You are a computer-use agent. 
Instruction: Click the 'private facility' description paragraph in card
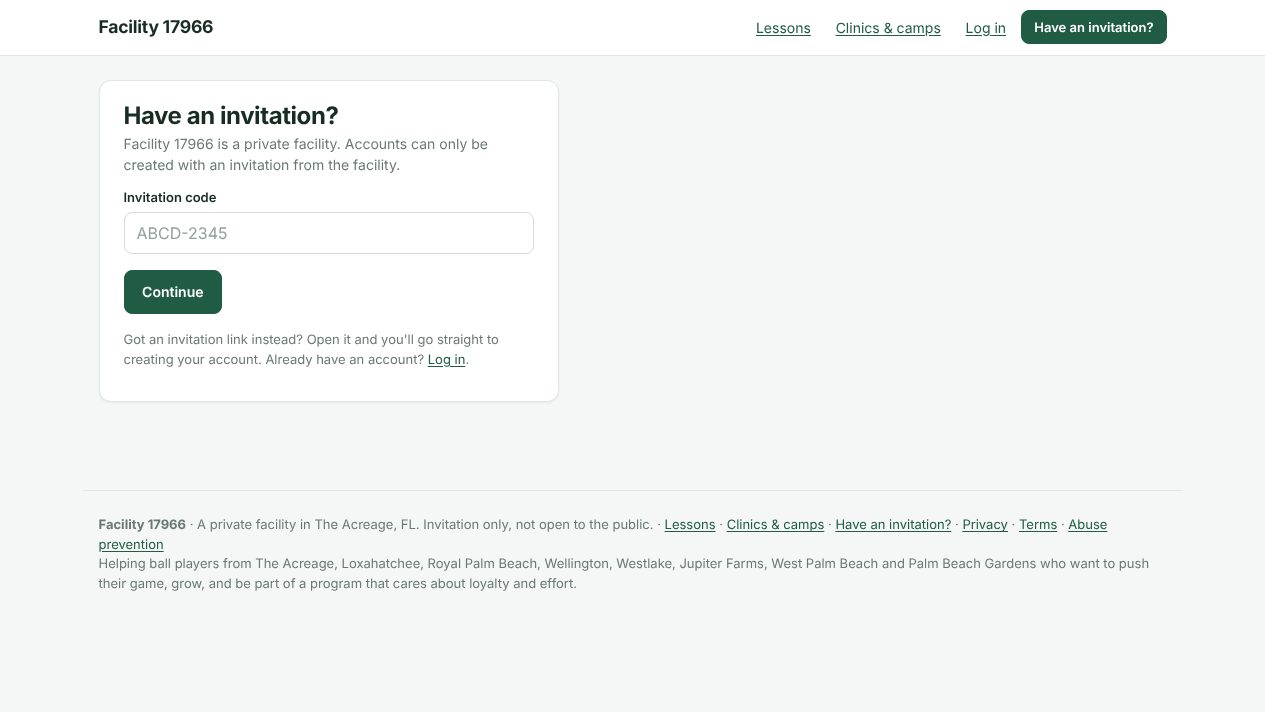[306, 155]
